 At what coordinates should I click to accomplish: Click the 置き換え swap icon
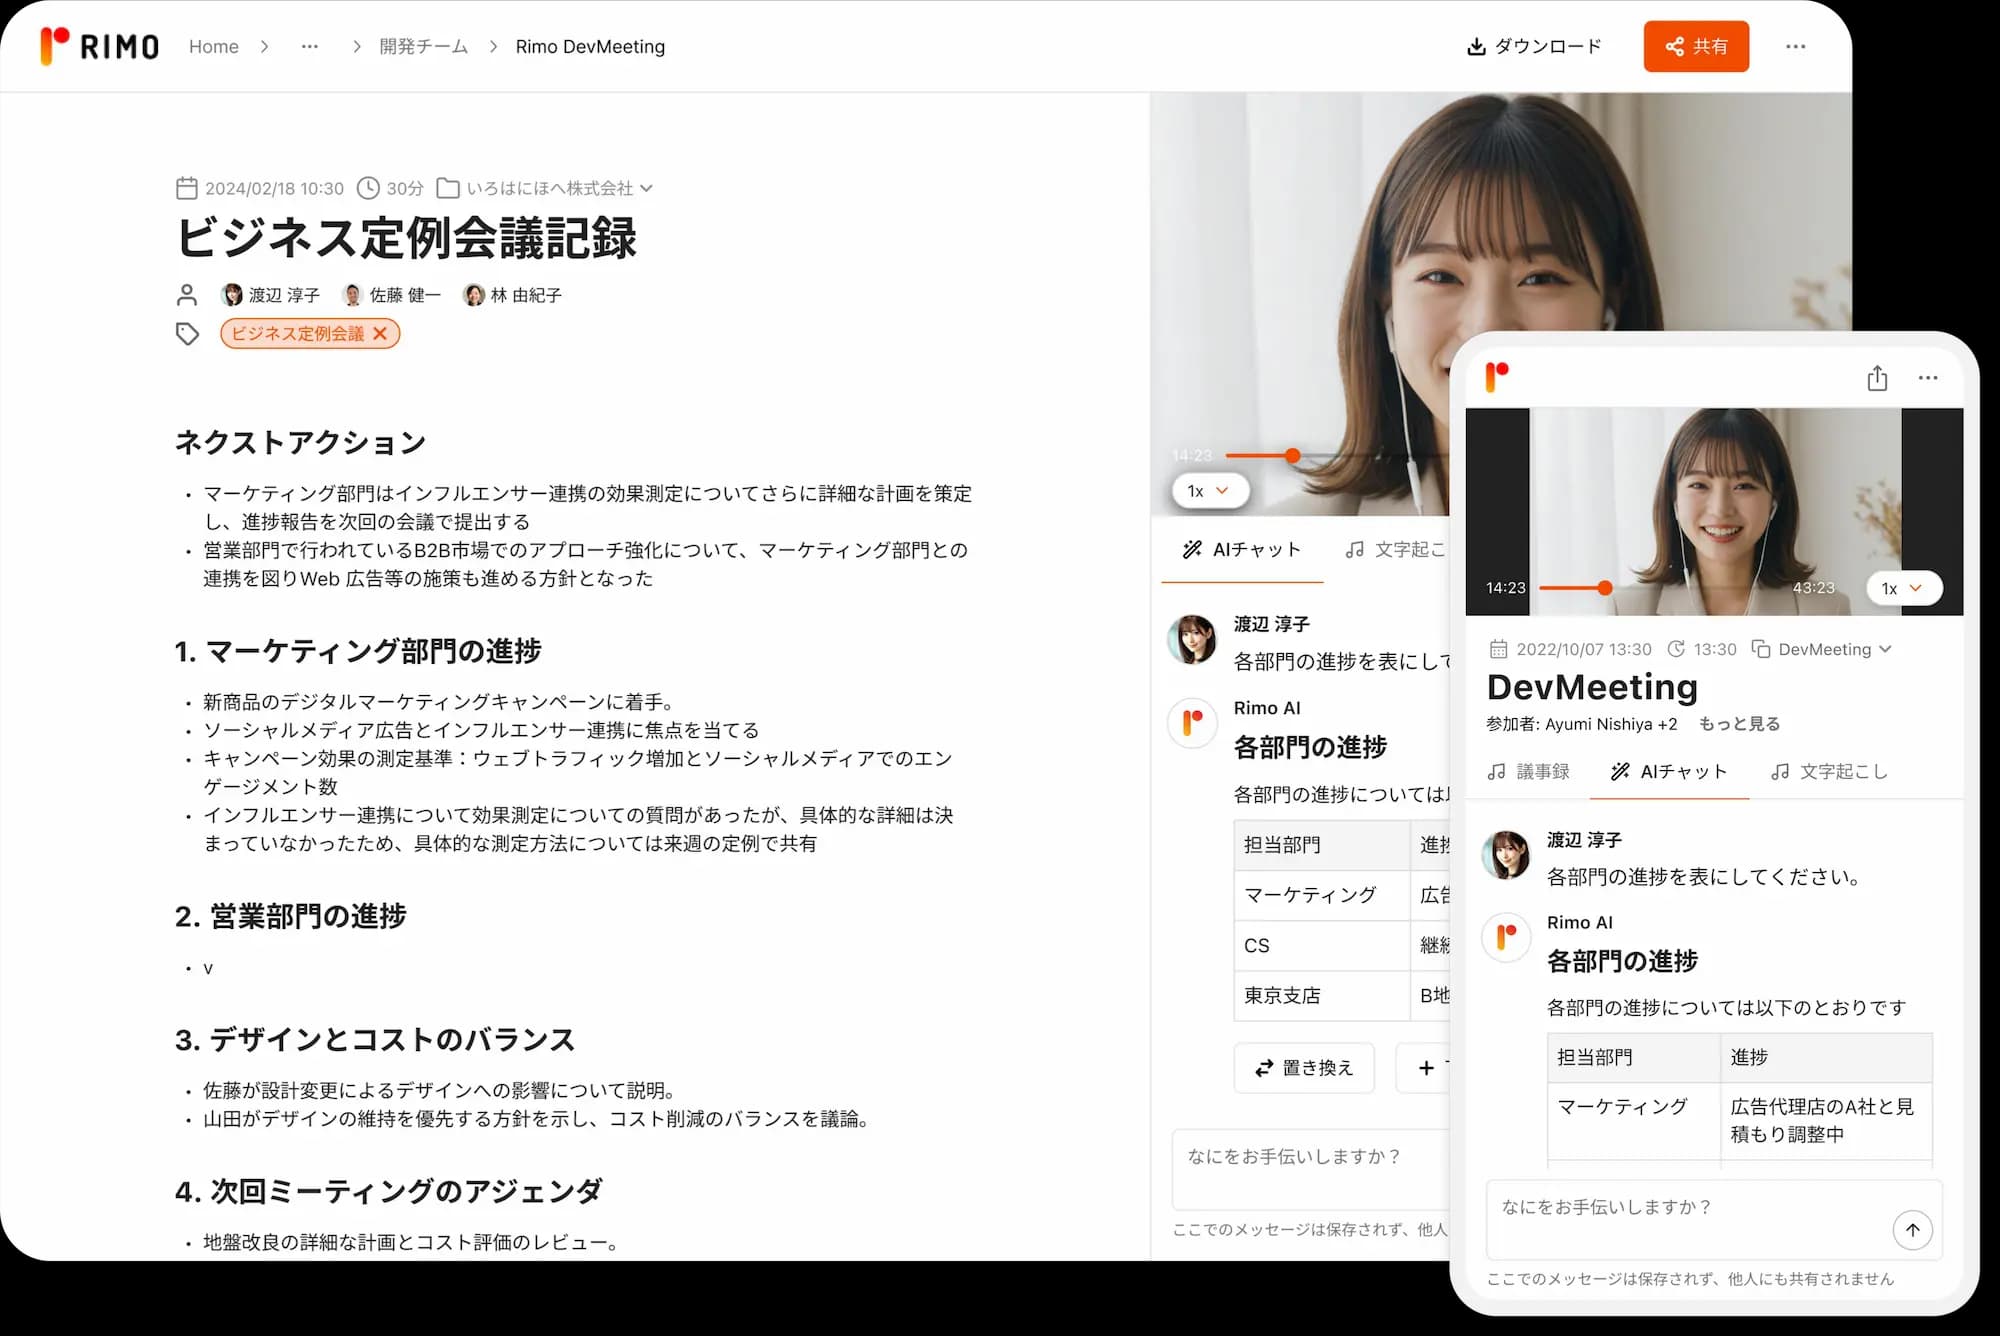(1262, 1068)
